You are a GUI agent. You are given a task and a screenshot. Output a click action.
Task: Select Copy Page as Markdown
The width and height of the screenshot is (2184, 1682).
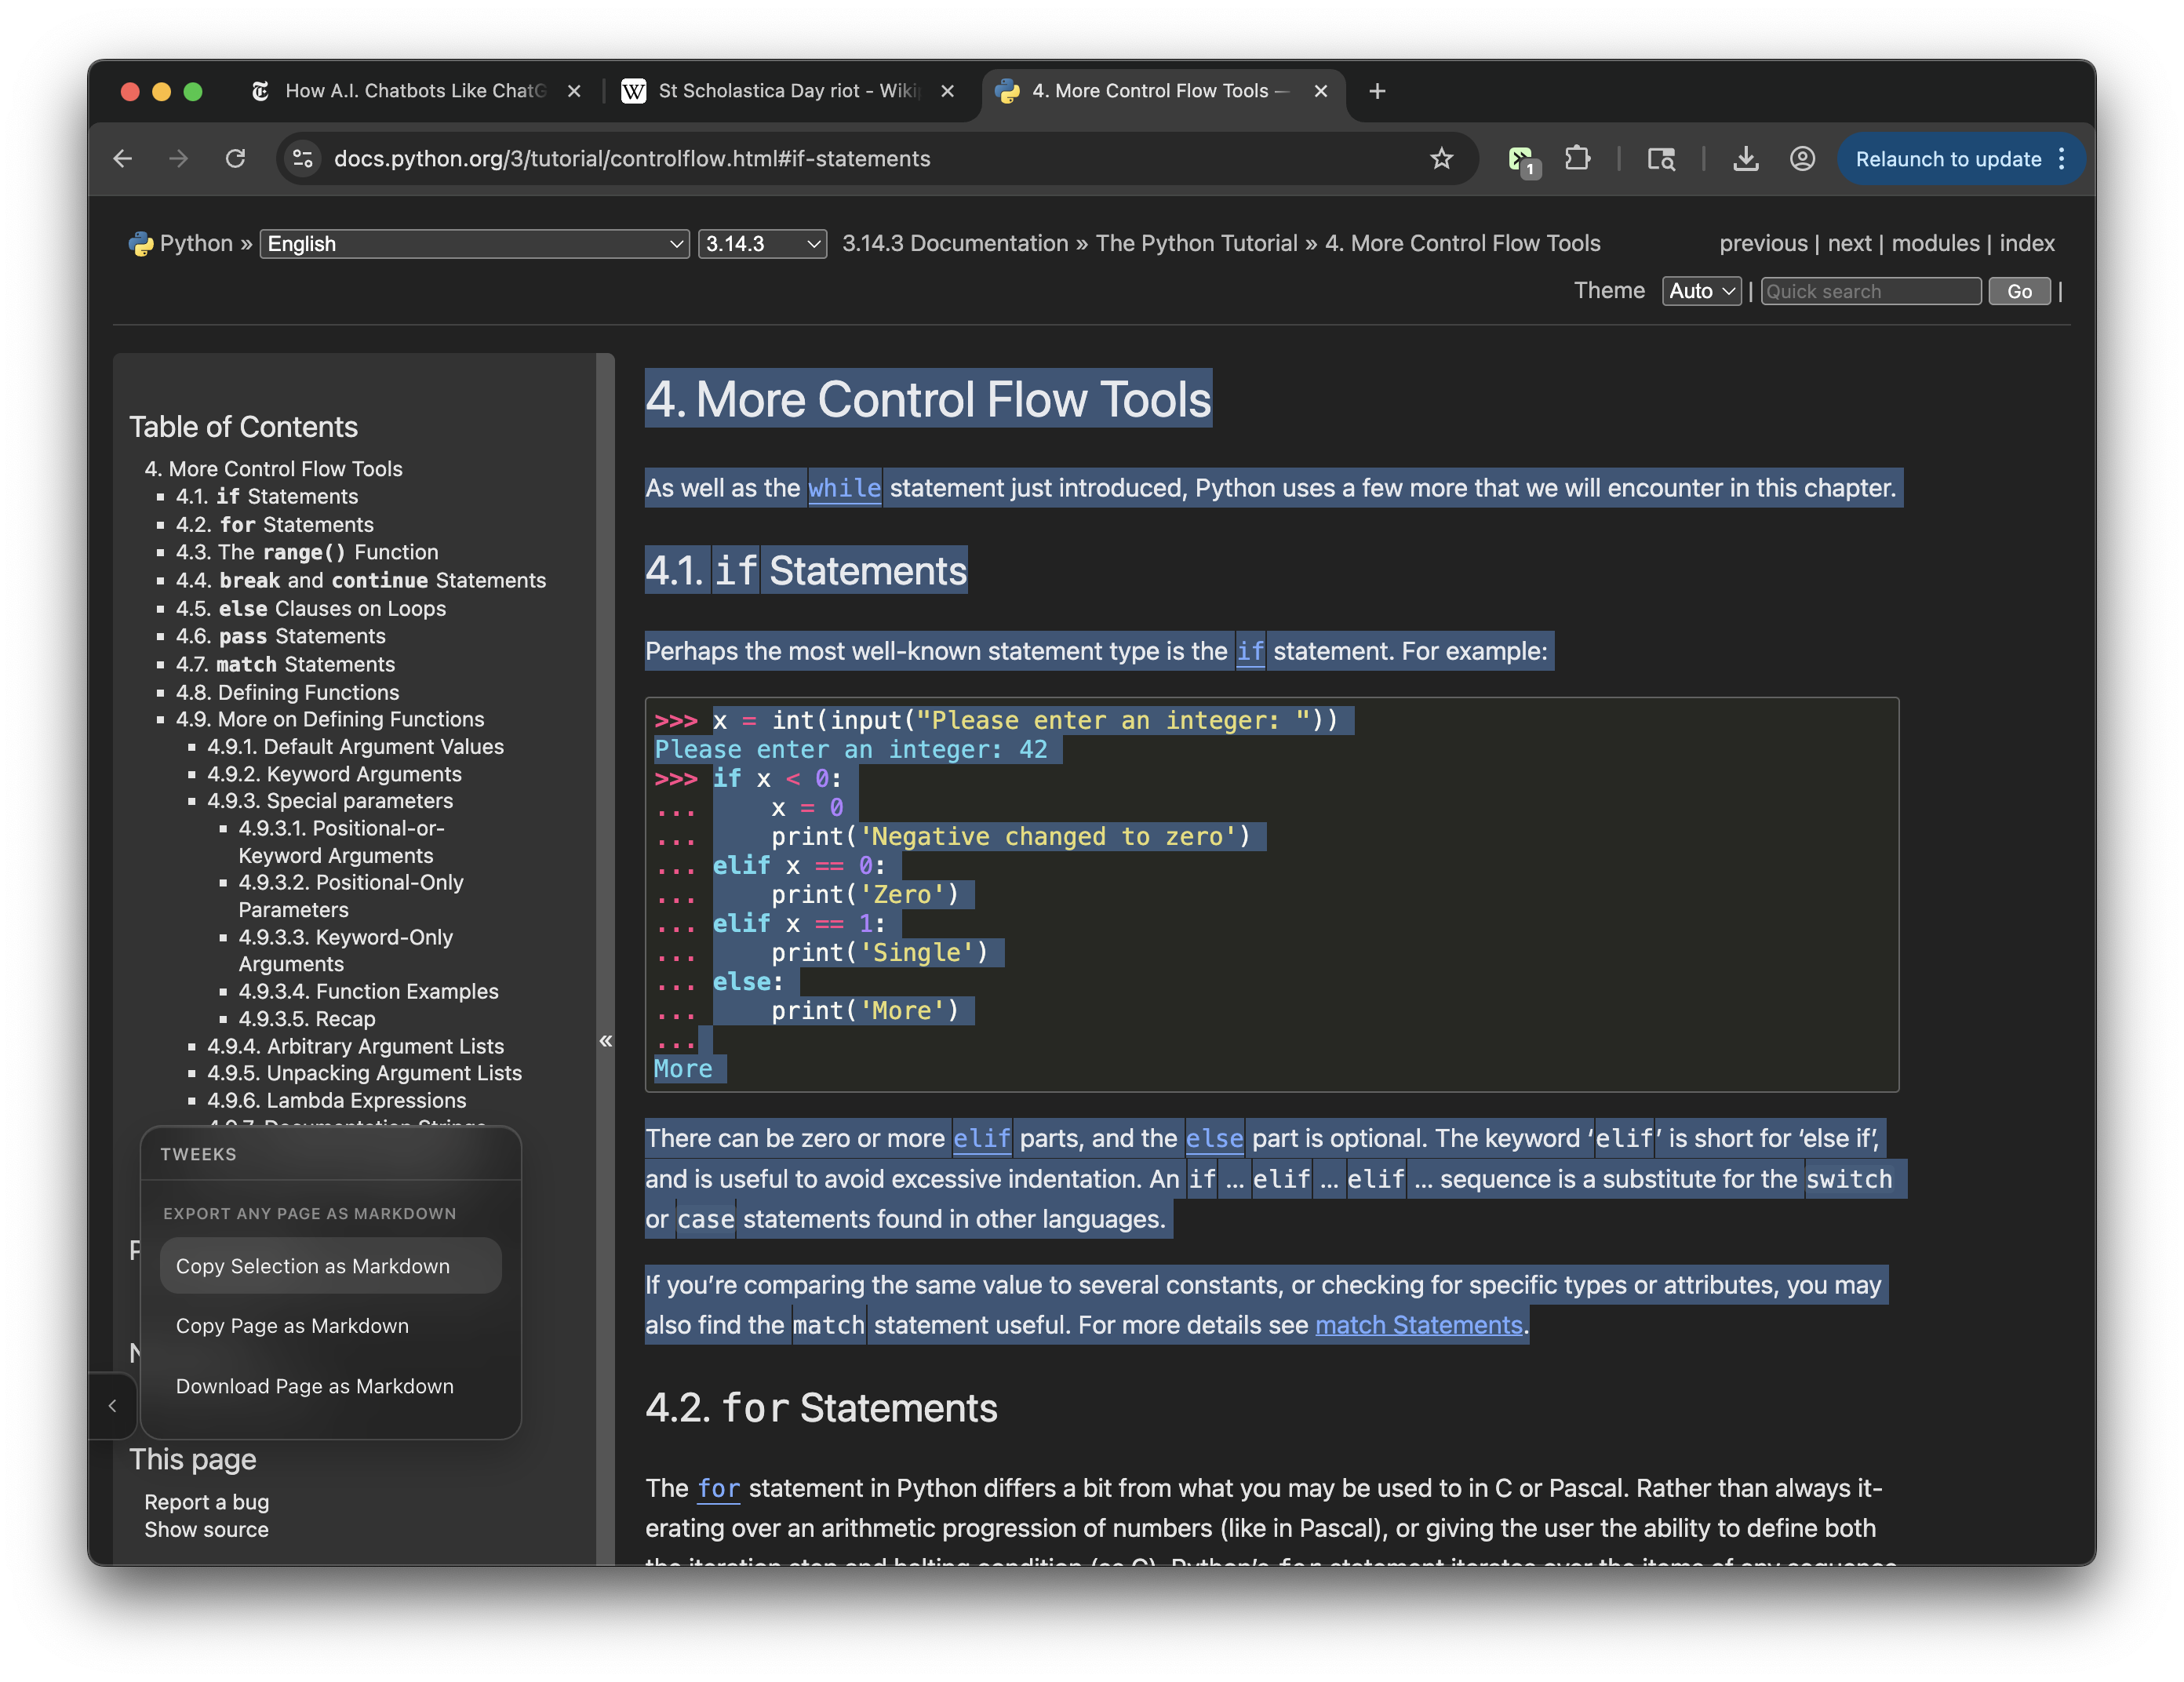pos(292,1326)
